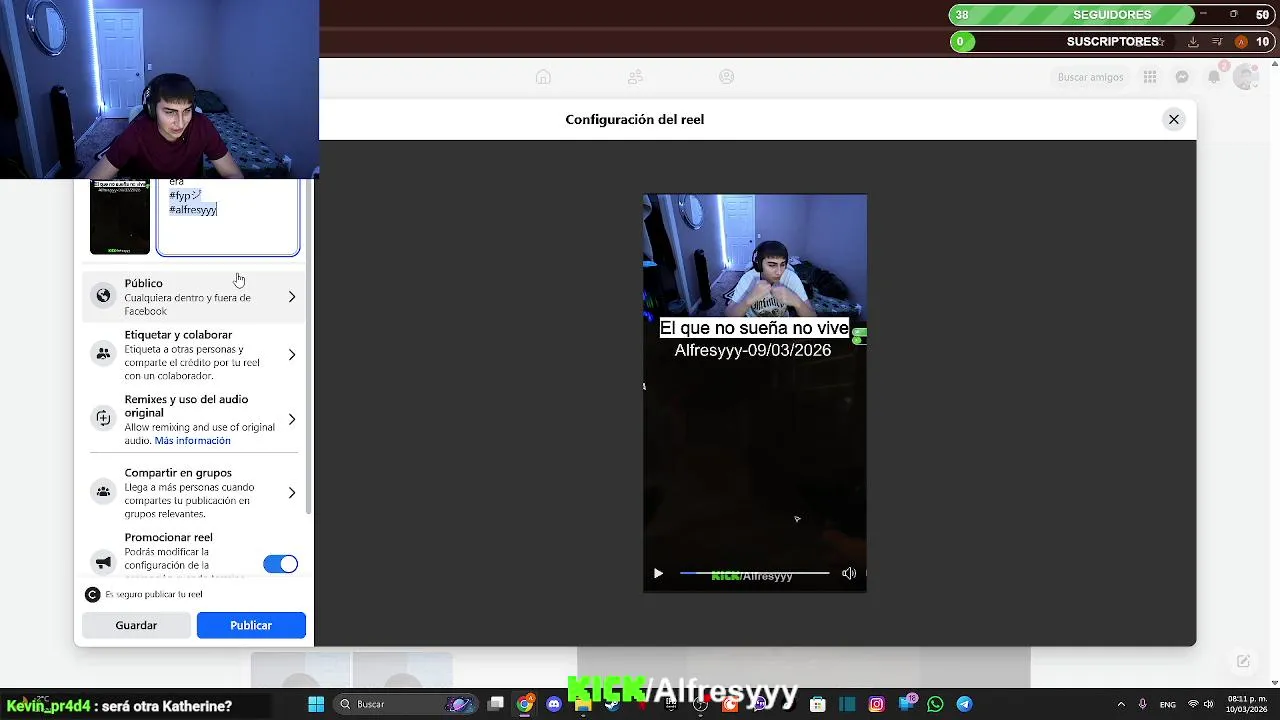Click the Promocionar reel megaphone icon
The width and height of the screenshot is (1280, 720).
(x=103, y=563)
